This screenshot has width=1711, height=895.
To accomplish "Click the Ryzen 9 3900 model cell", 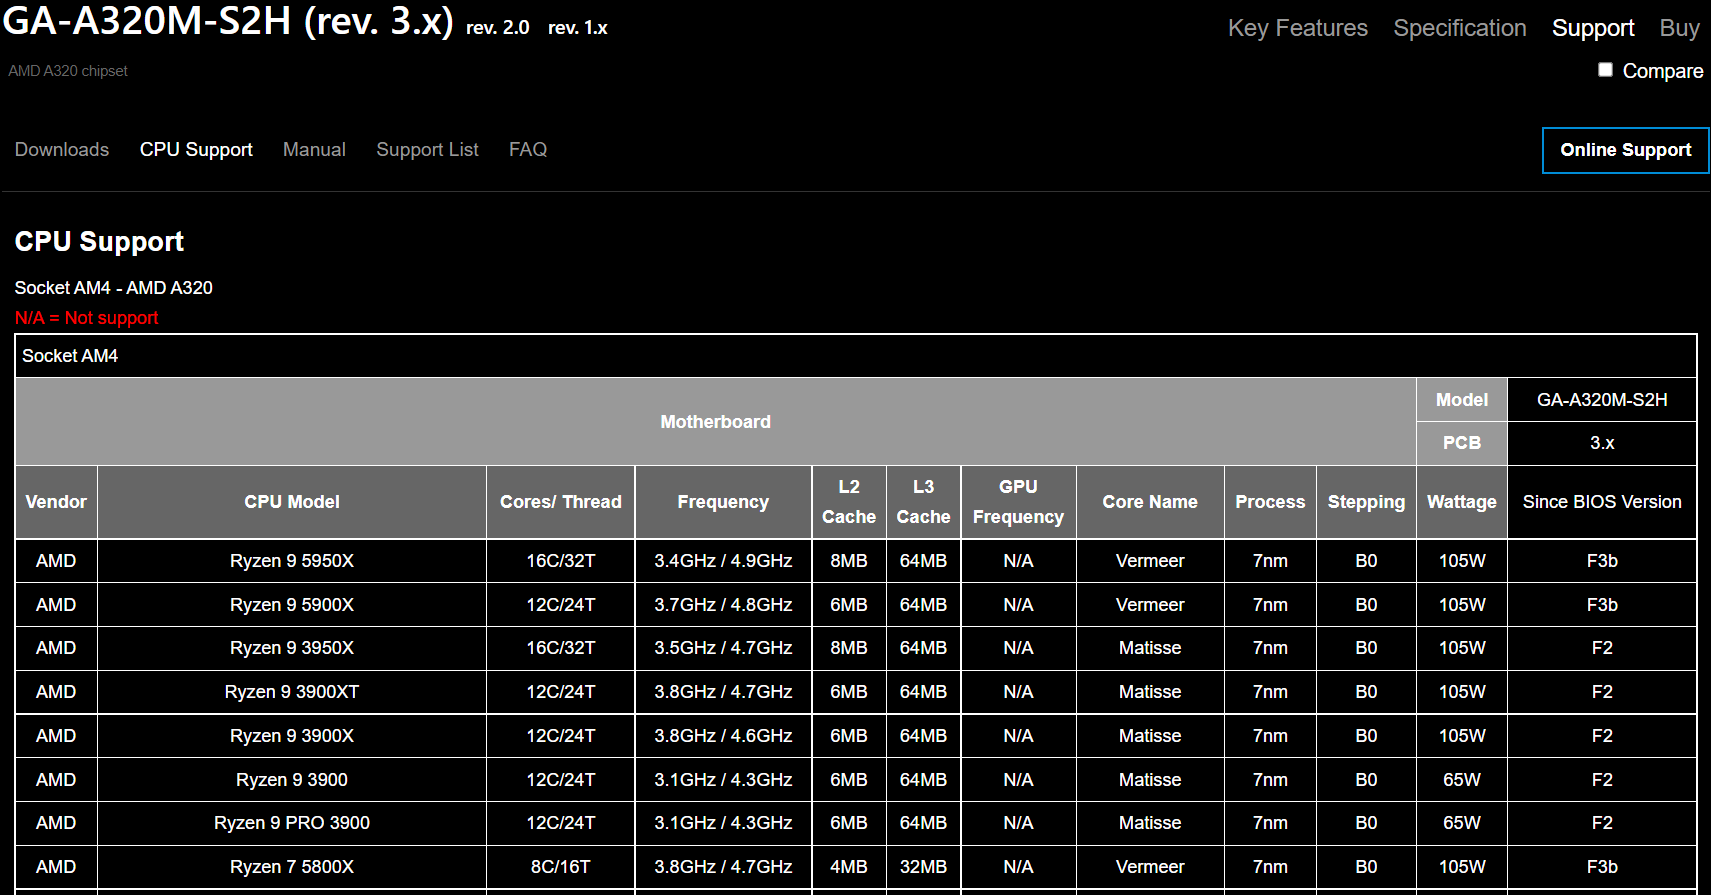I will pyautogui.click(x=292, y=780).
